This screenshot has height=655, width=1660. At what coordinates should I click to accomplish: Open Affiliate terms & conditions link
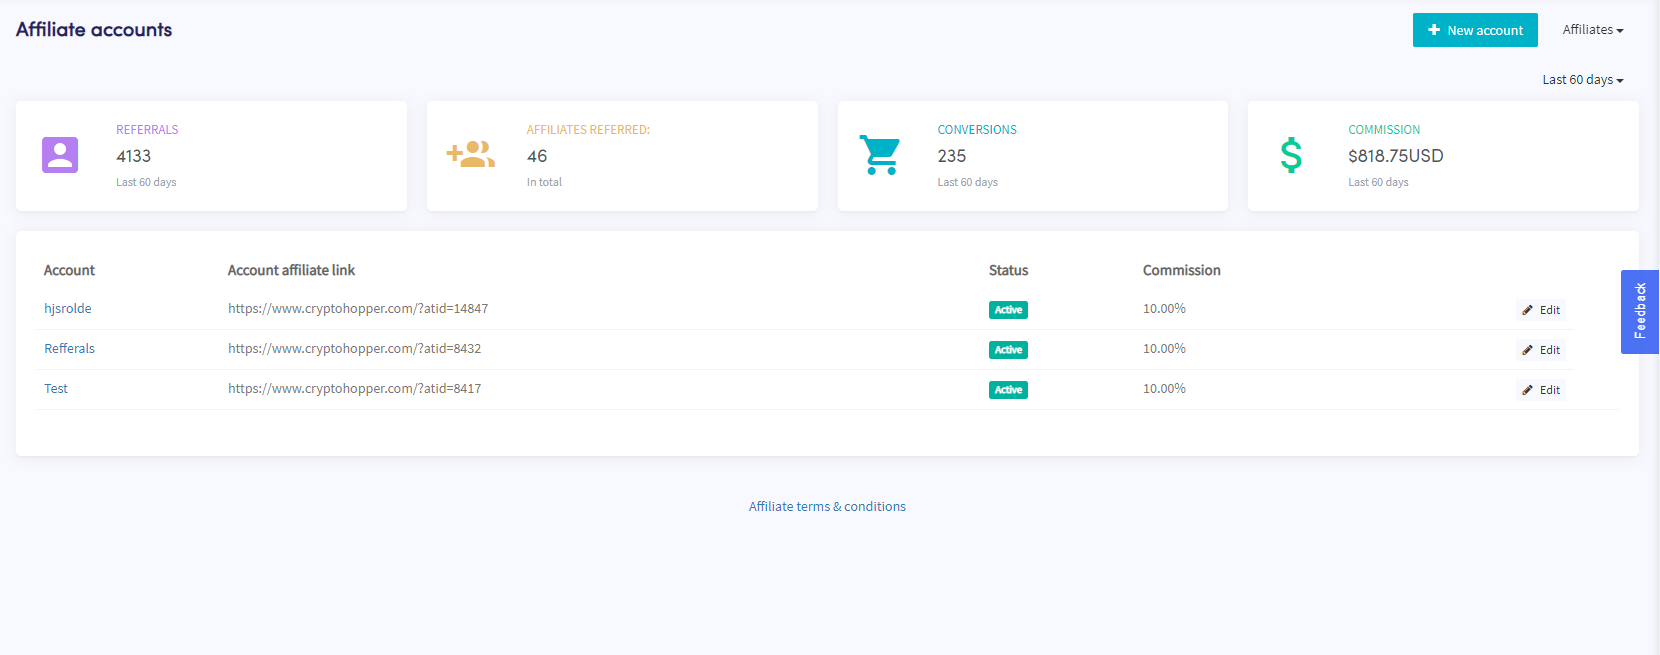click(827, 507)
